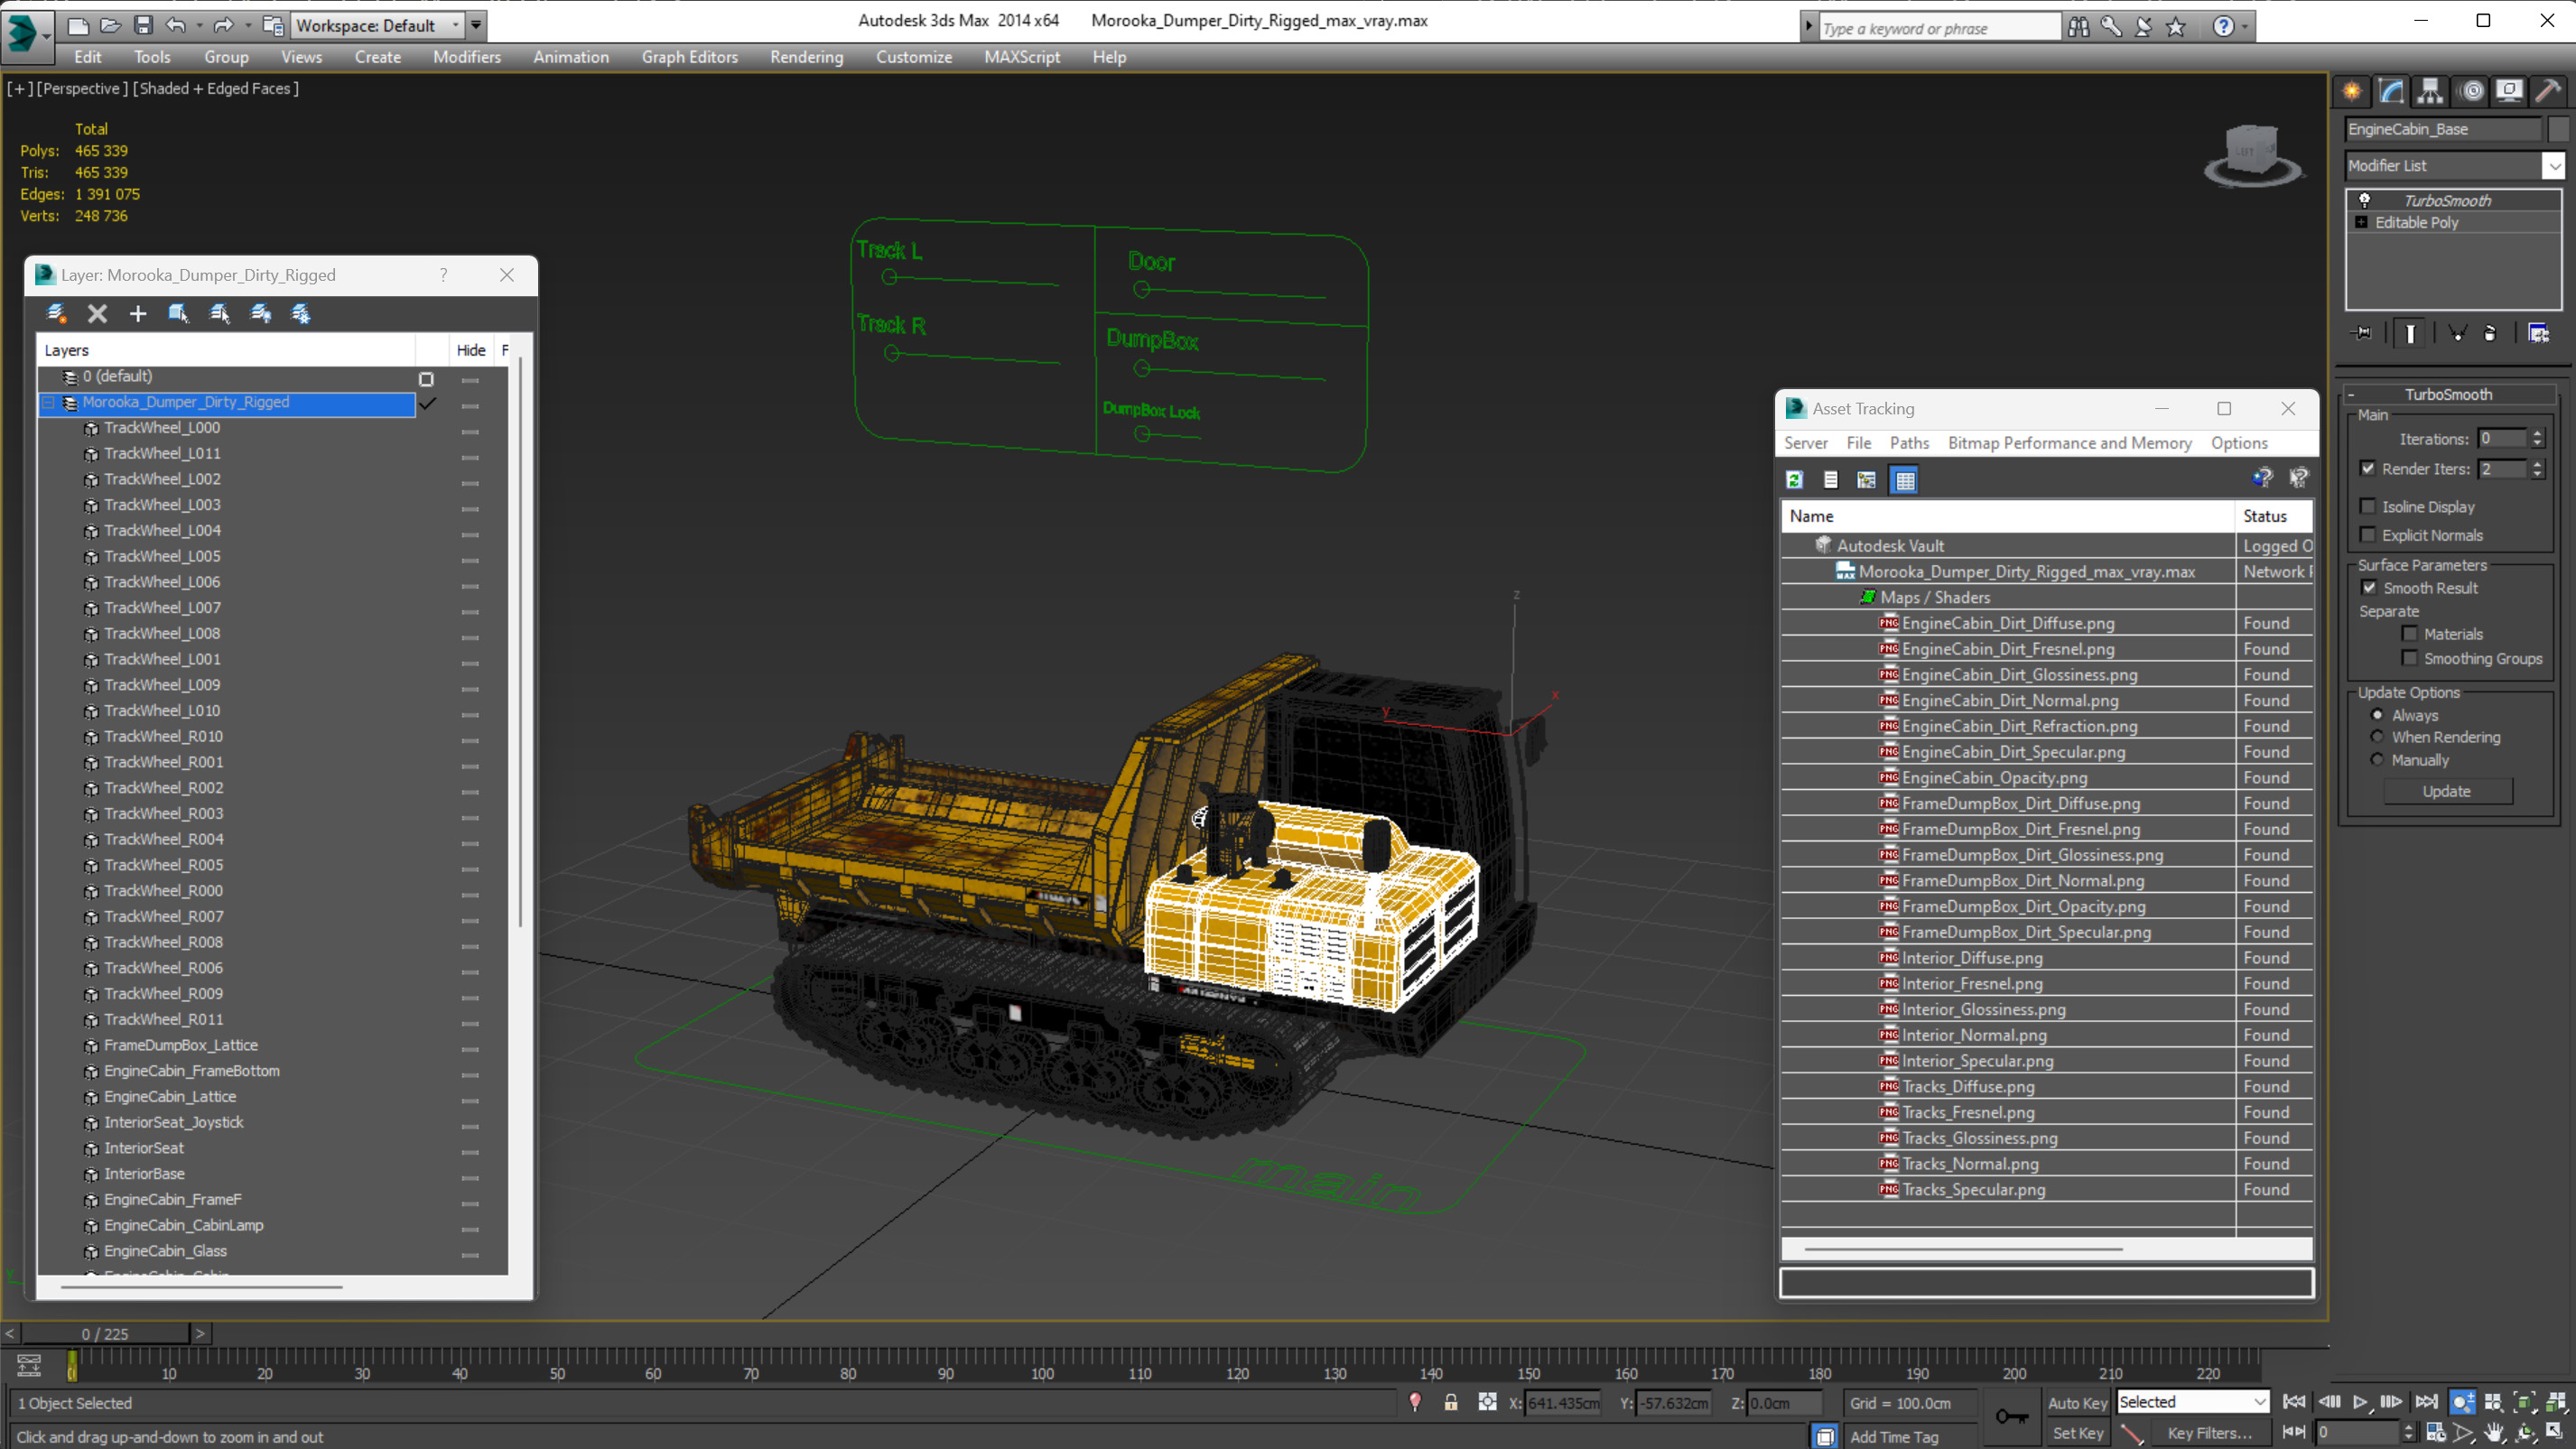
Task: Click Undo arrow in quick access toolbar
Action: pyautogui.click(x=175, y=25)
